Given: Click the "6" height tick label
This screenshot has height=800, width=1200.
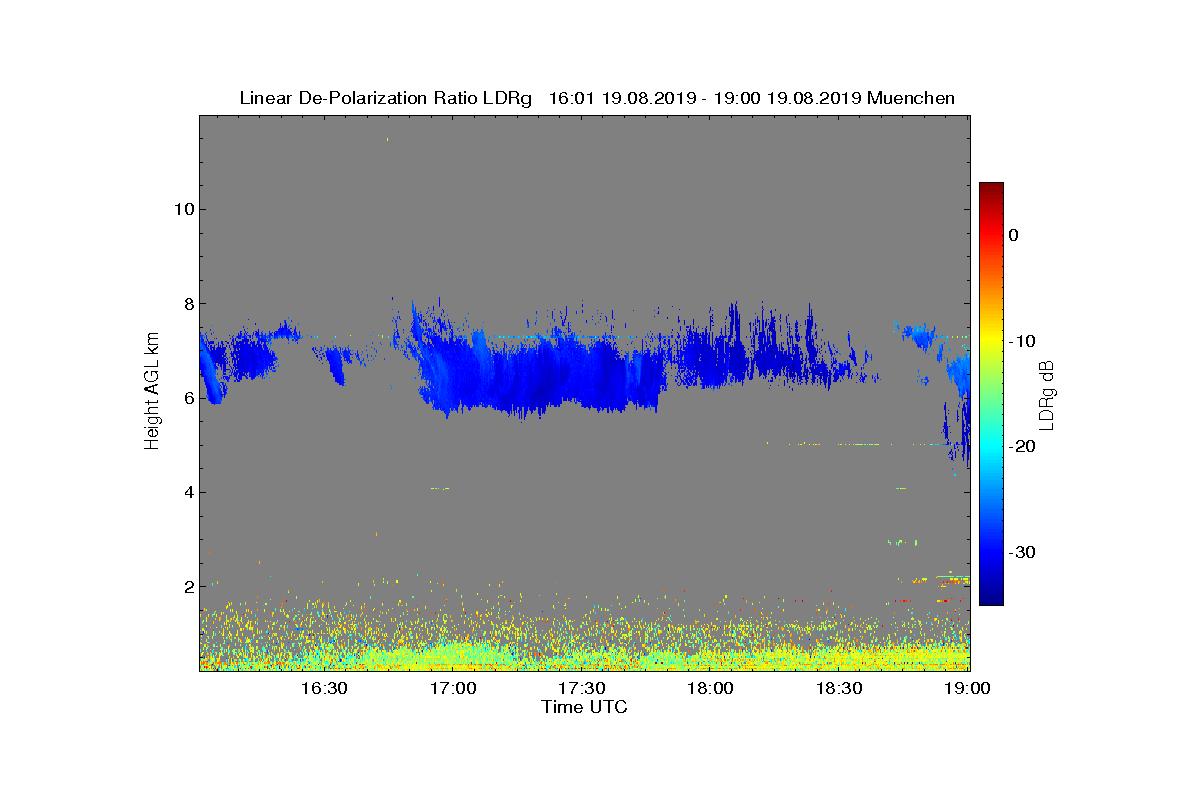Looking at the screenshot, I should [188, 397].
